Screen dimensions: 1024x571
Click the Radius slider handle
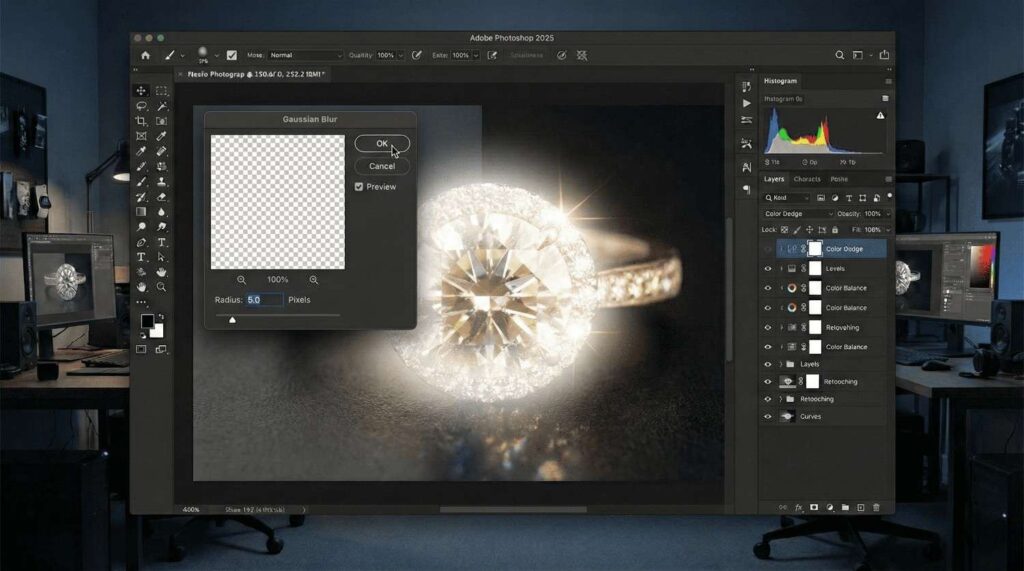[x=233, y=320]
